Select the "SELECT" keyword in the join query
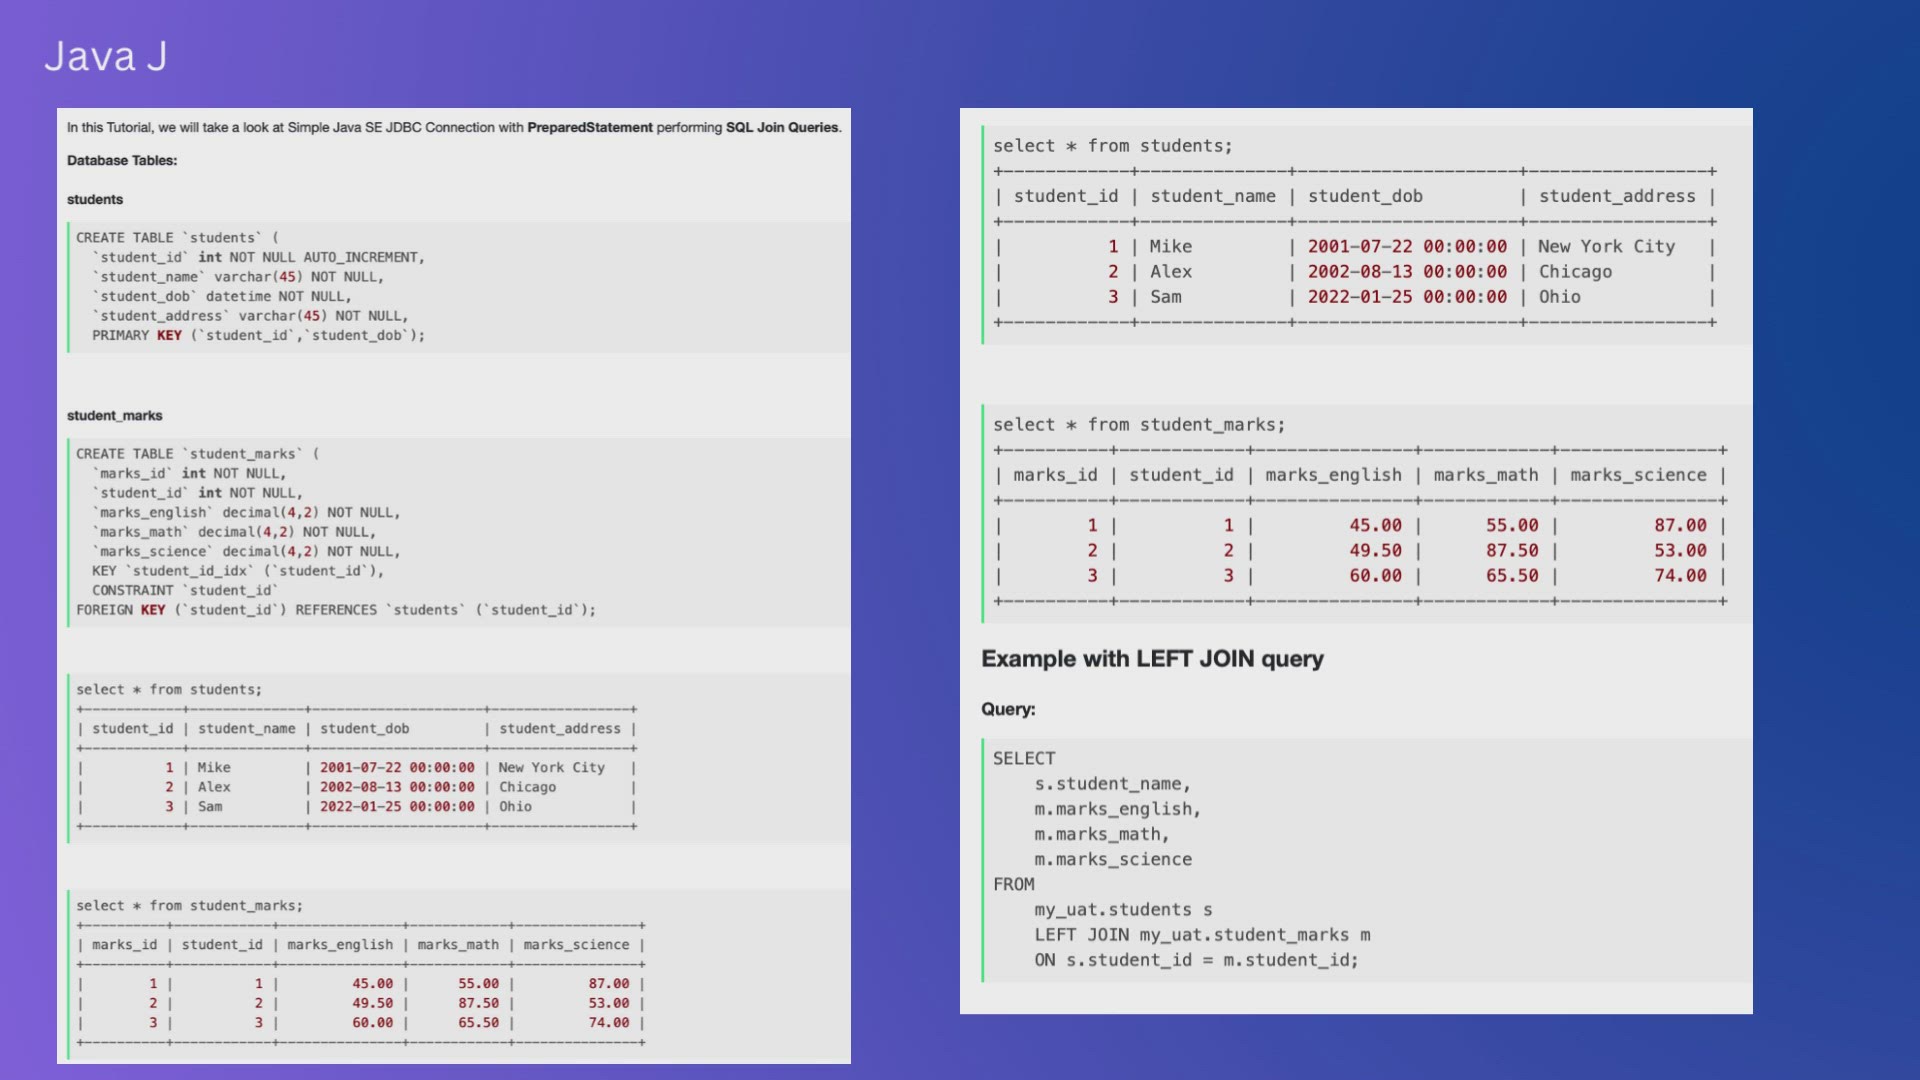The width and height of the screenshot is (1920, 1080). pos(1024,759)
